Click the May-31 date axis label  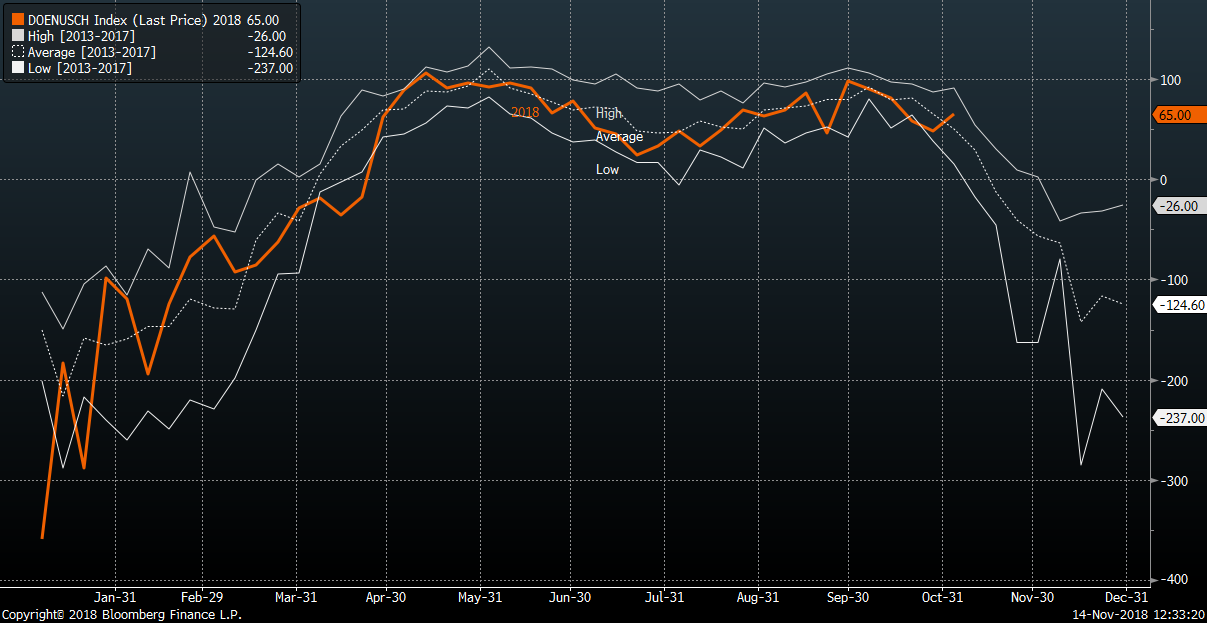(x=481, y=597)
